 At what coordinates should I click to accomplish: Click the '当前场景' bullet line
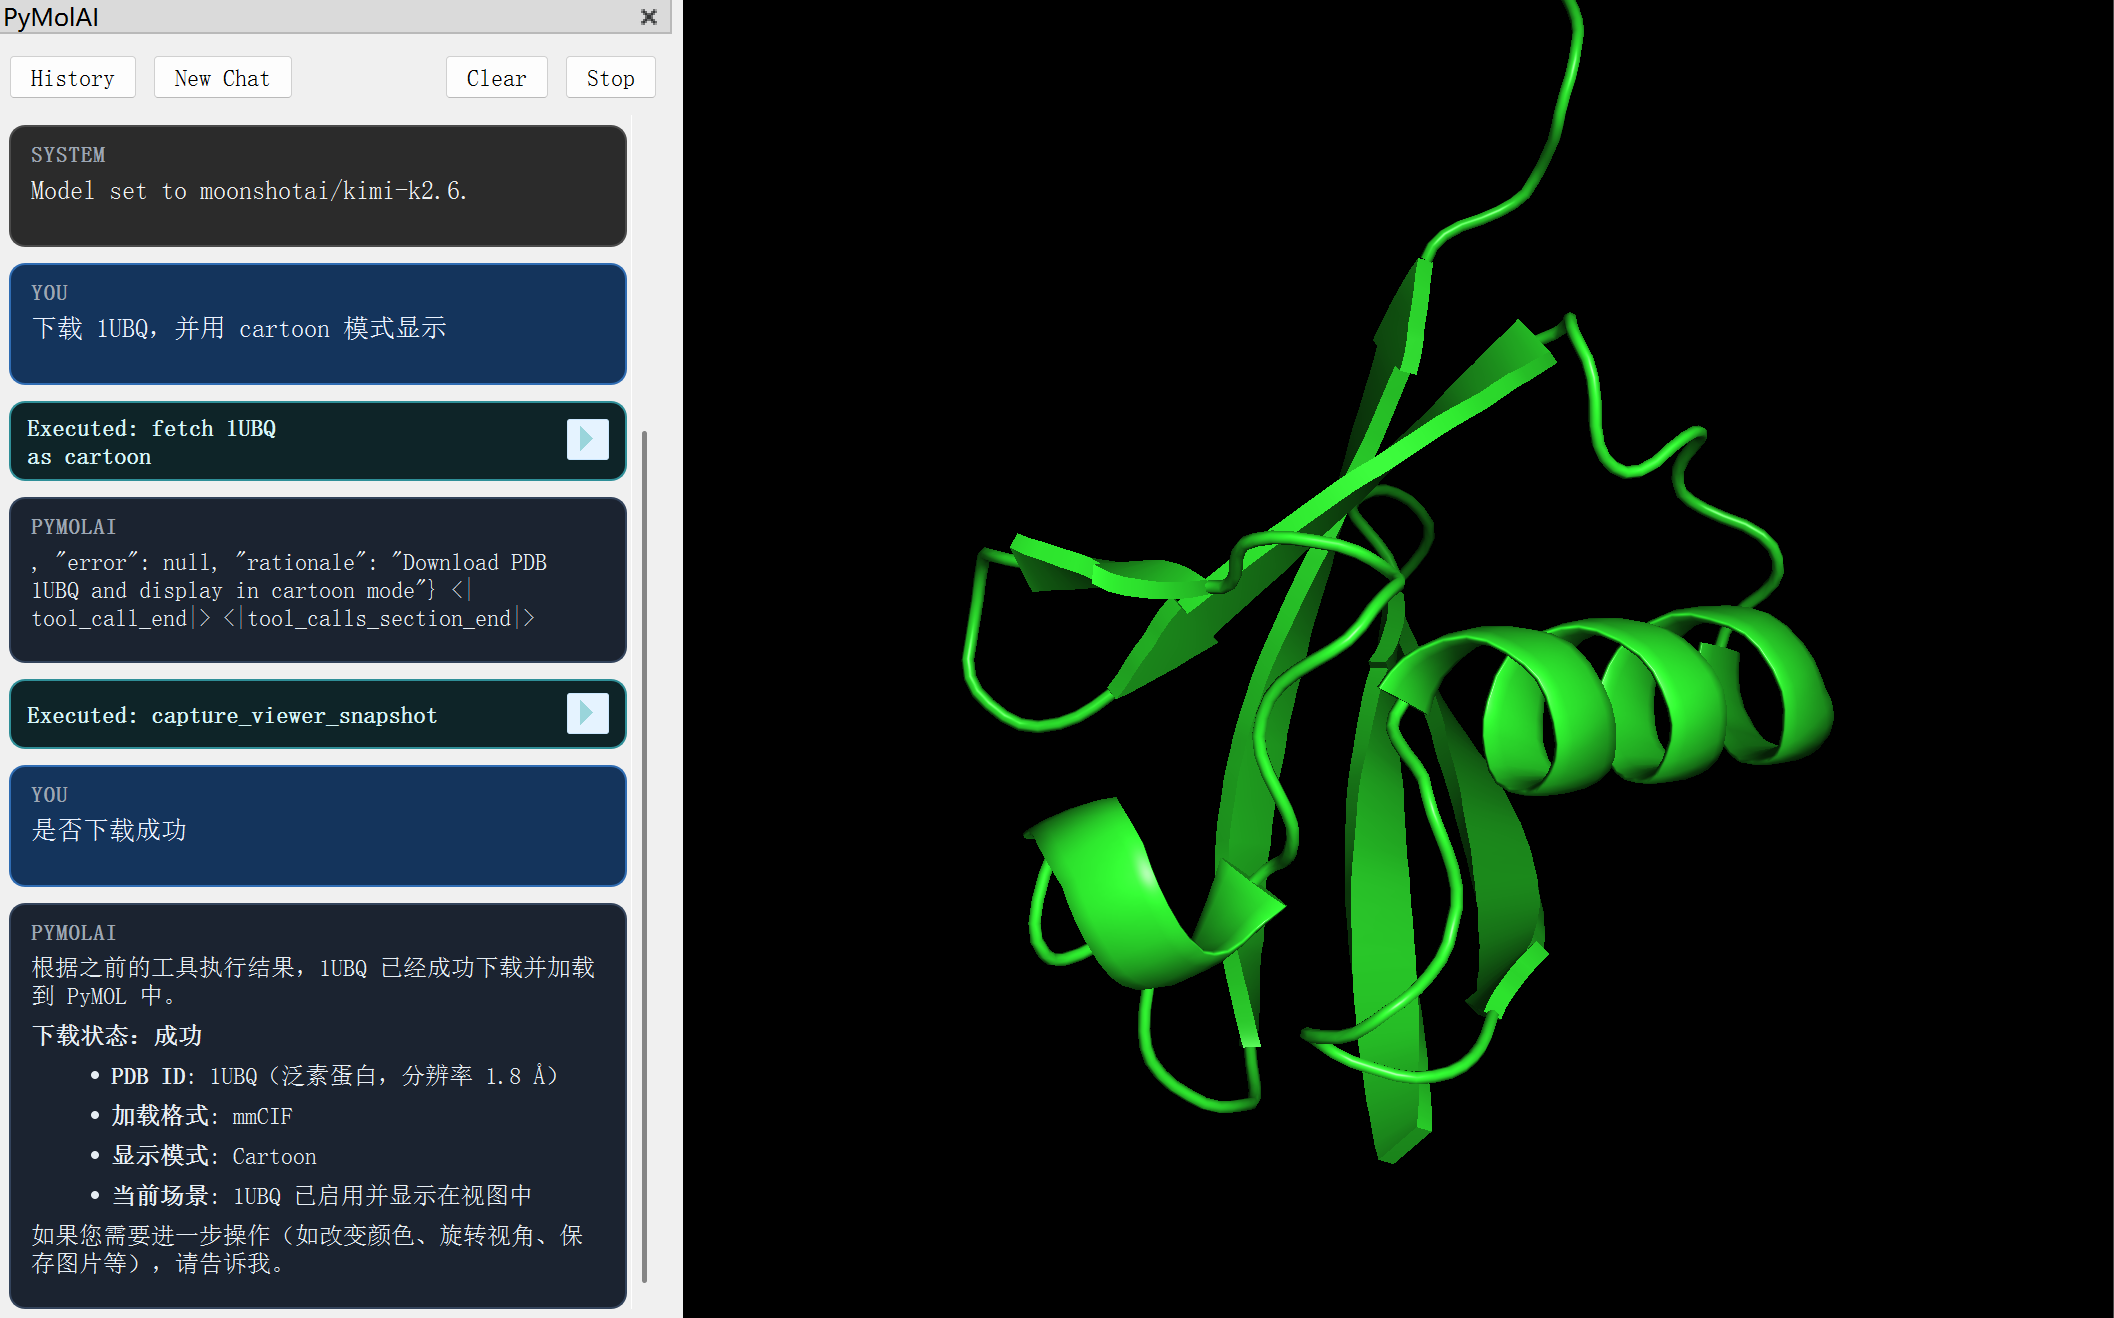(311, 1196)
